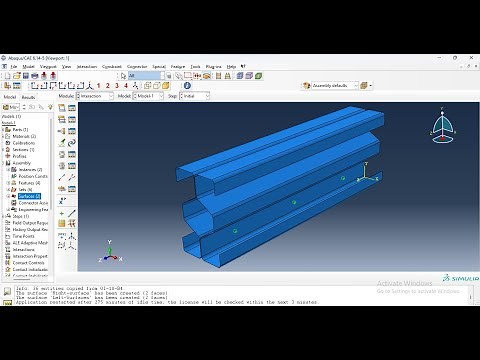Open the Query information tool
The height and width of the screenshot is (360, 480).
click(x=187, y=86)
